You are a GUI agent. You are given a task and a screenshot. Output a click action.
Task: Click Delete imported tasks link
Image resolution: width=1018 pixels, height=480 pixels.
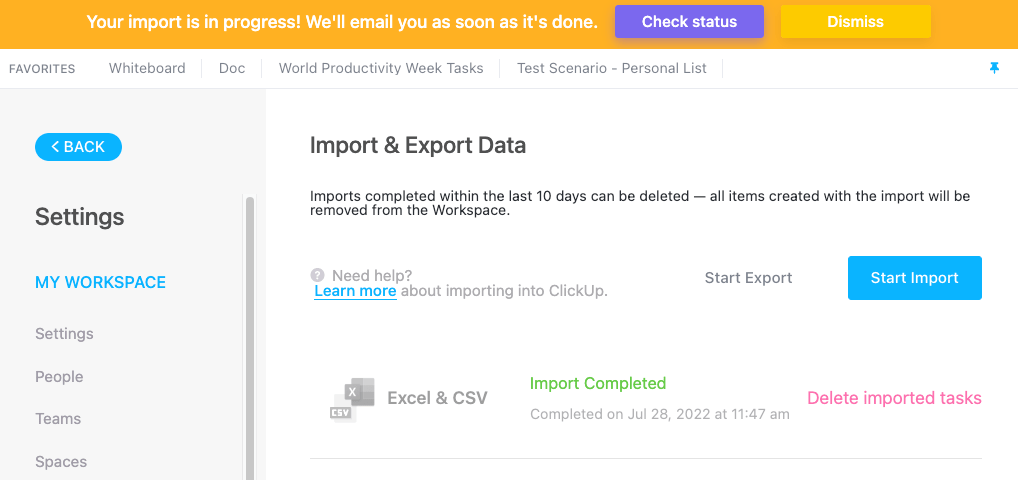894,398
